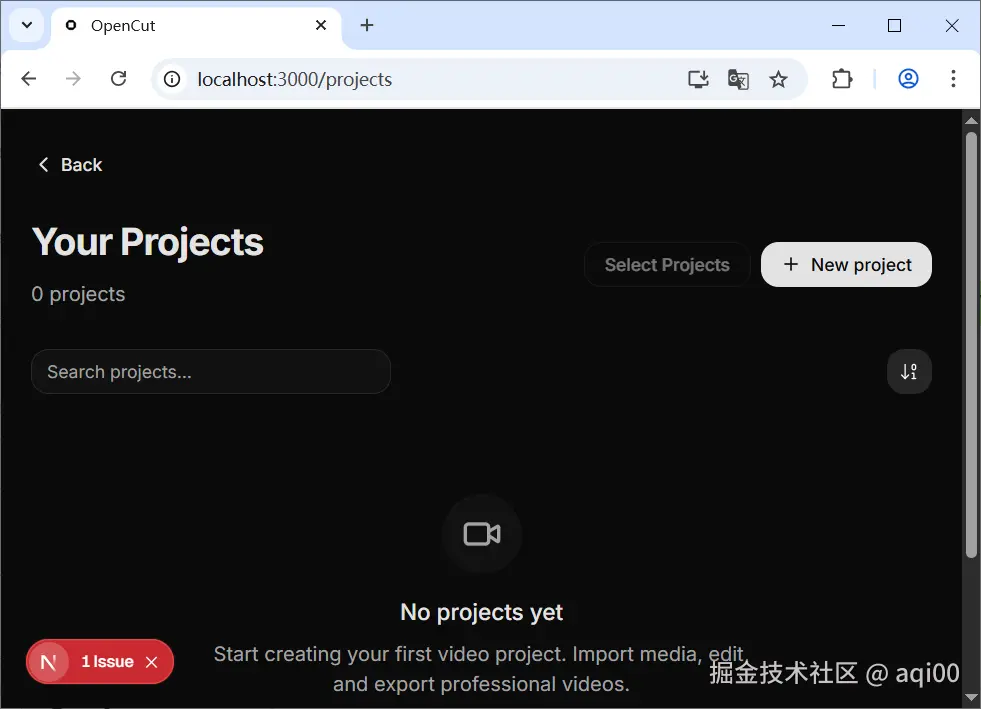Reload the projects page
Image resolution: width=981 pixels, height=709 pixels.
point(118,78)
